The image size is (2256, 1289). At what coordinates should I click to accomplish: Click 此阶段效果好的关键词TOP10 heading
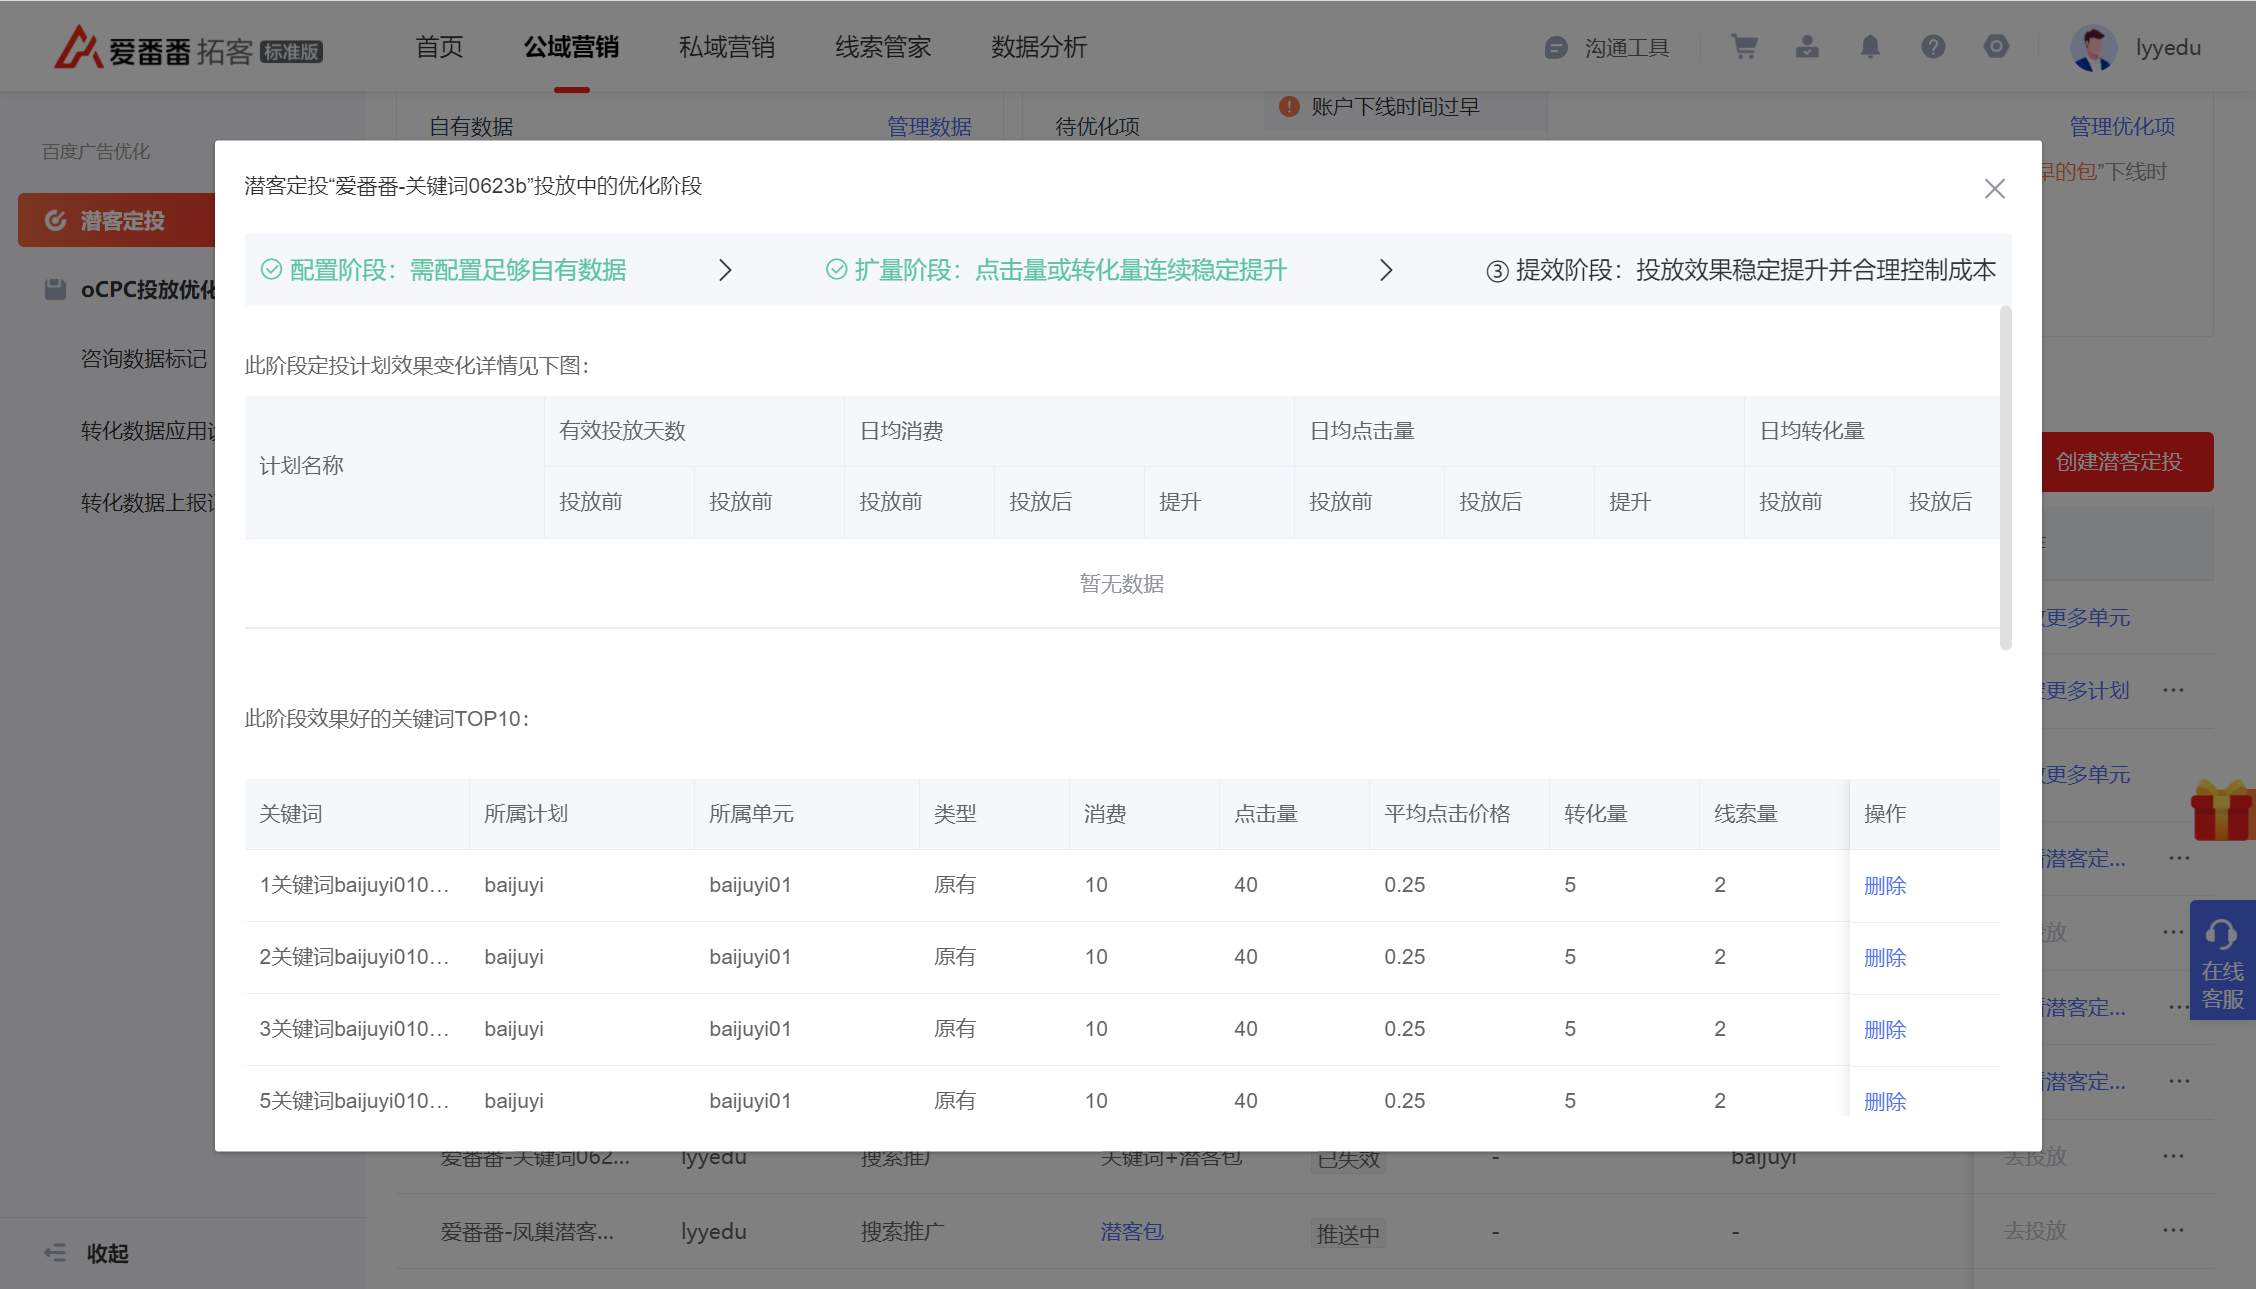pyautogui.click(x=387, y=719)
